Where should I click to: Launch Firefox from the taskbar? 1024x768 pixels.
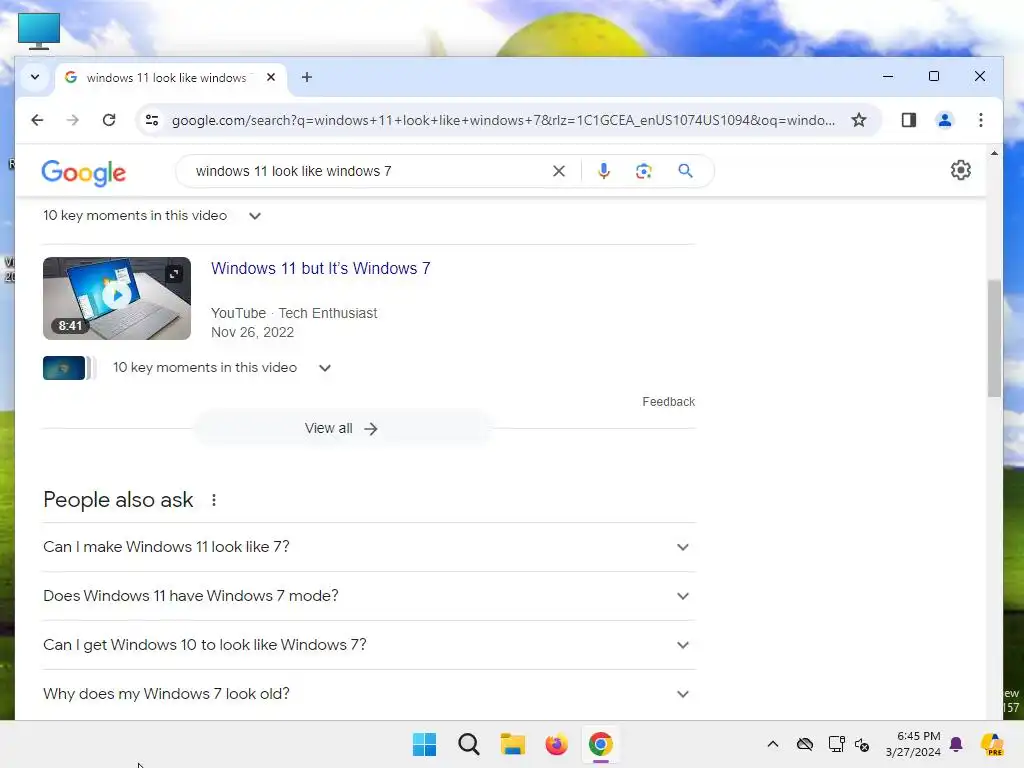point(556,744)
